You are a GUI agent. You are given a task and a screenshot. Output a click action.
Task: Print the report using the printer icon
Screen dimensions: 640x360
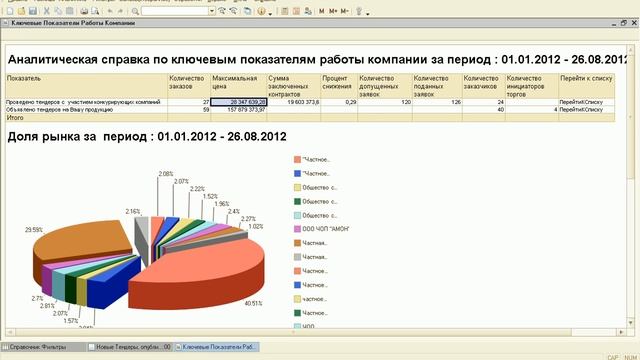(84, 11)
